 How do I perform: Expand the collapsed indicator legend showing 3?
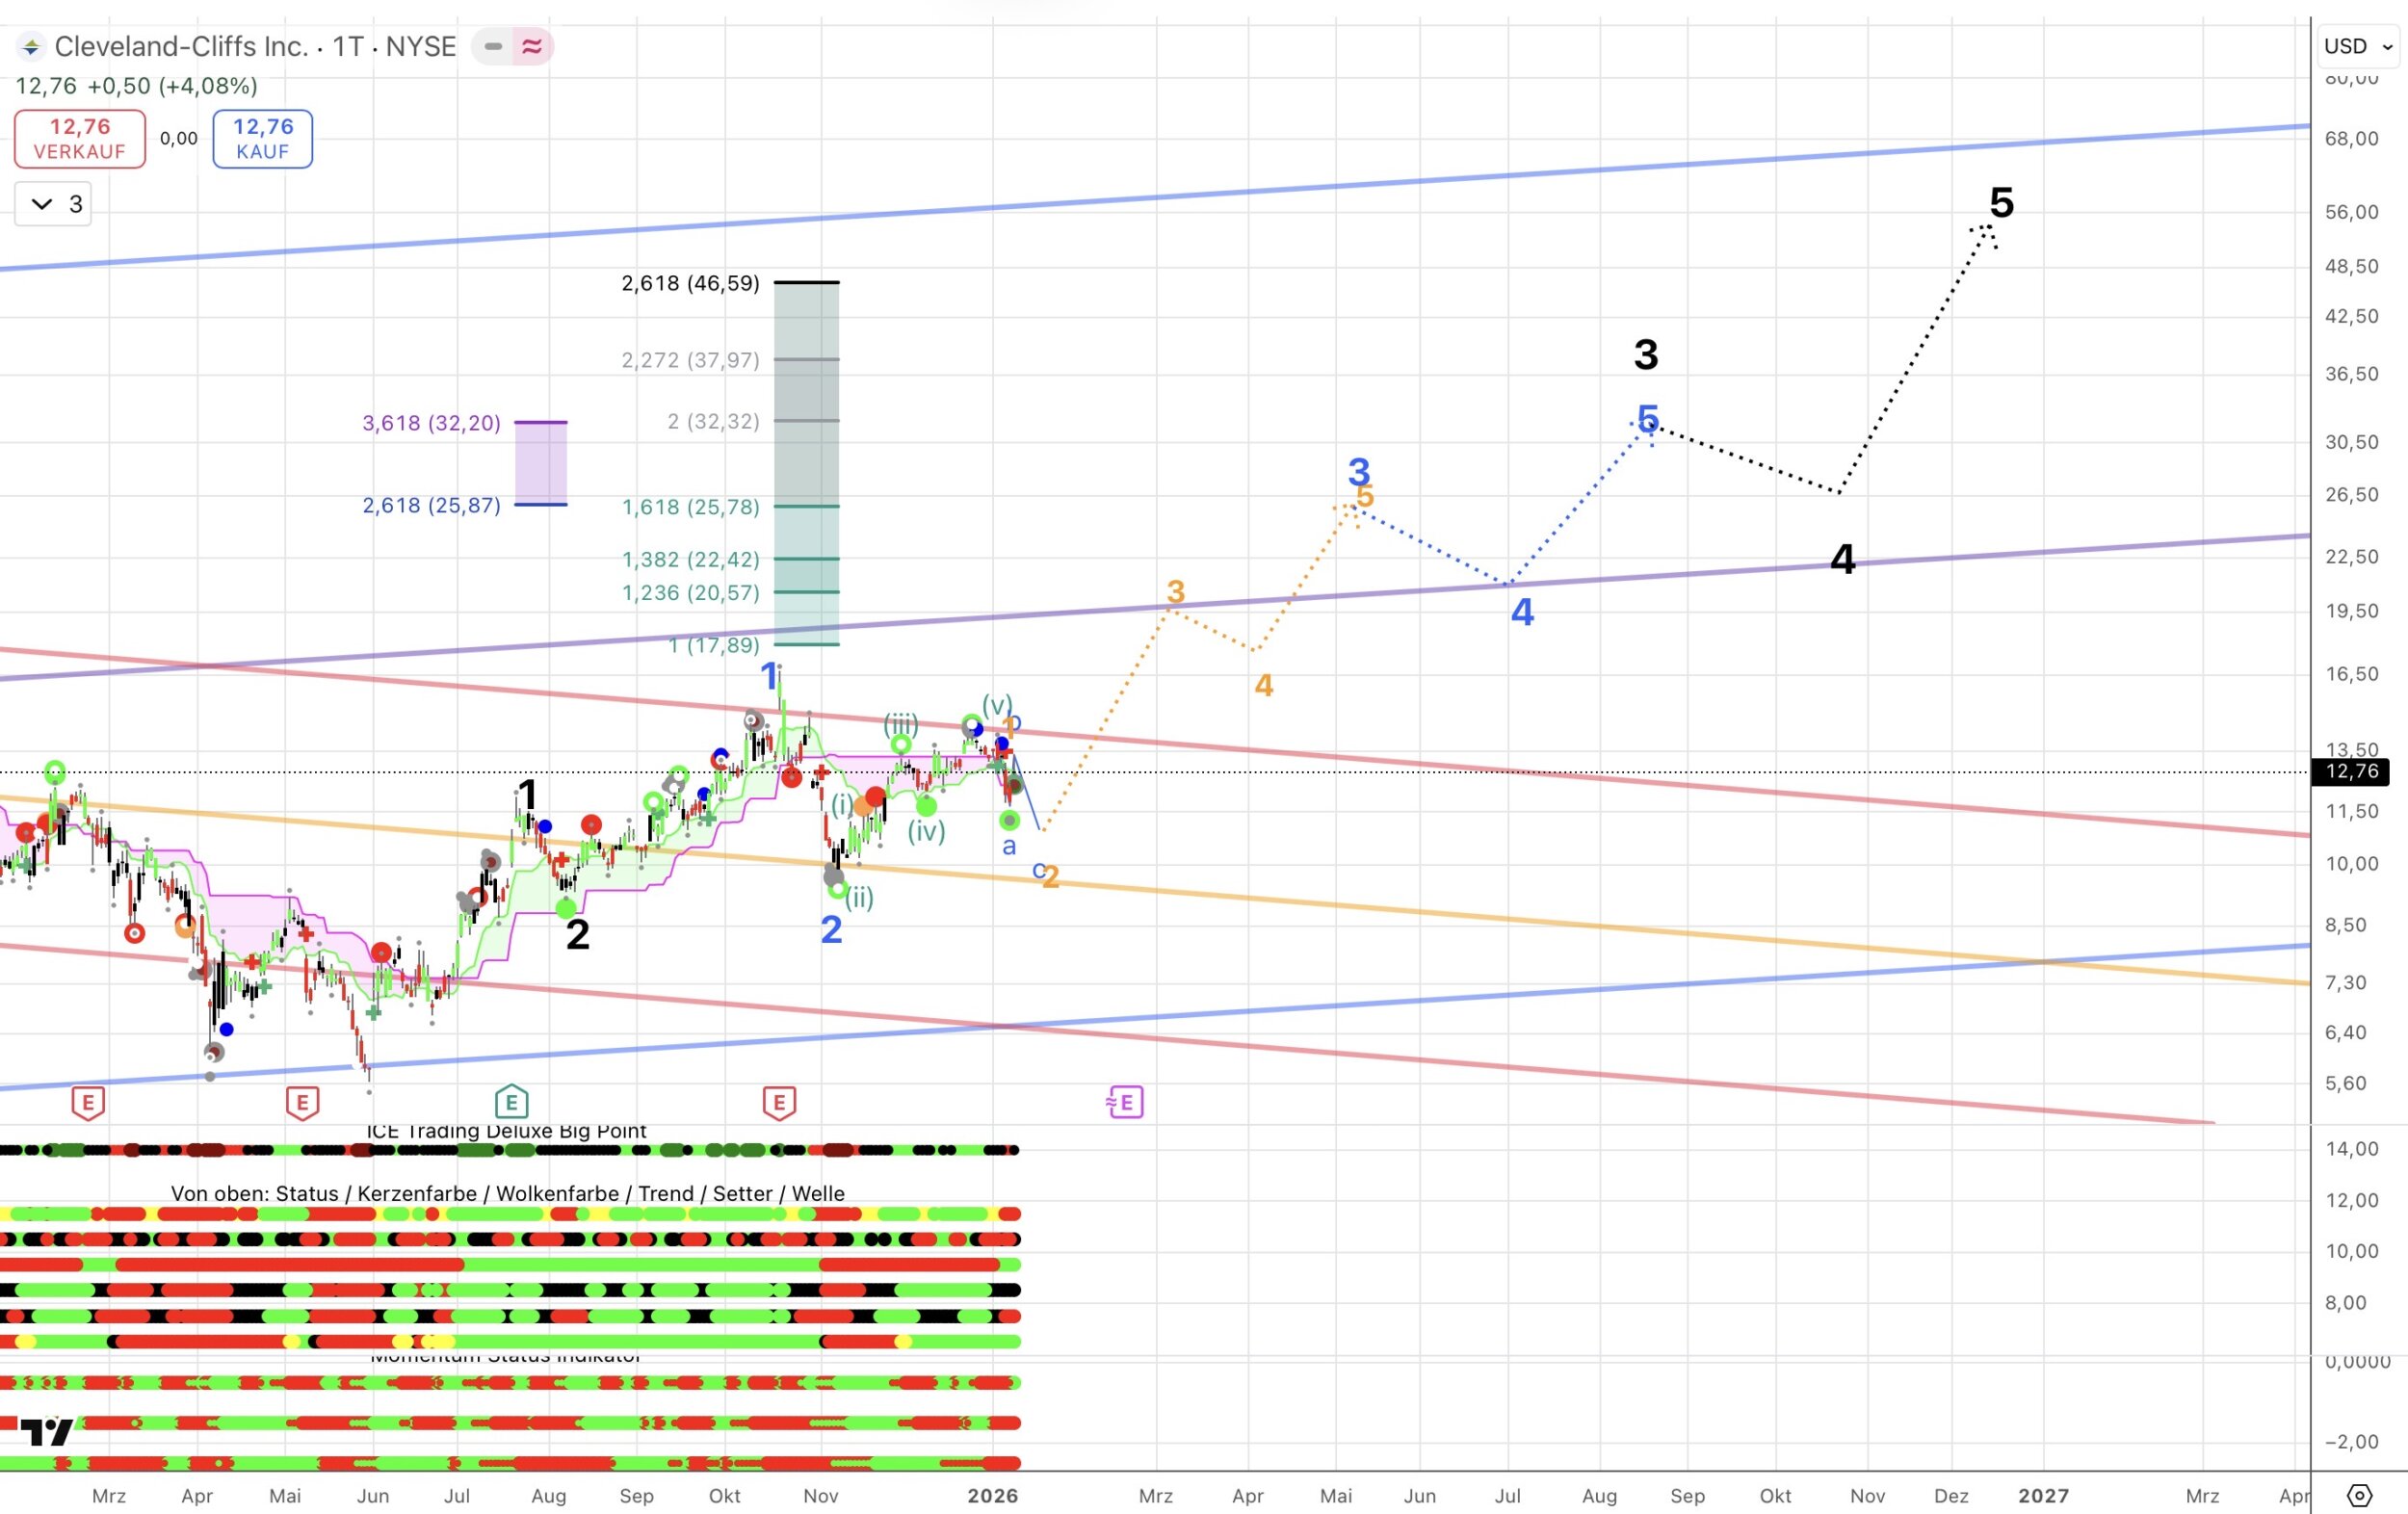tap(54, 204)
